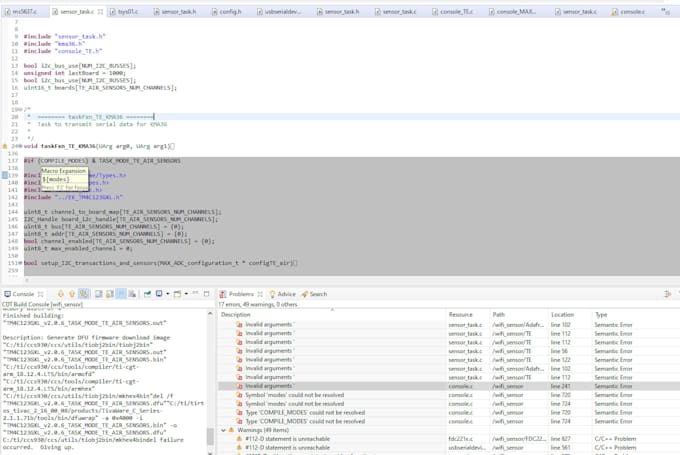Expand folded setup_I2C_transactions function at line 151
This screenshot has width=680, height=455.
click(21, 263)
